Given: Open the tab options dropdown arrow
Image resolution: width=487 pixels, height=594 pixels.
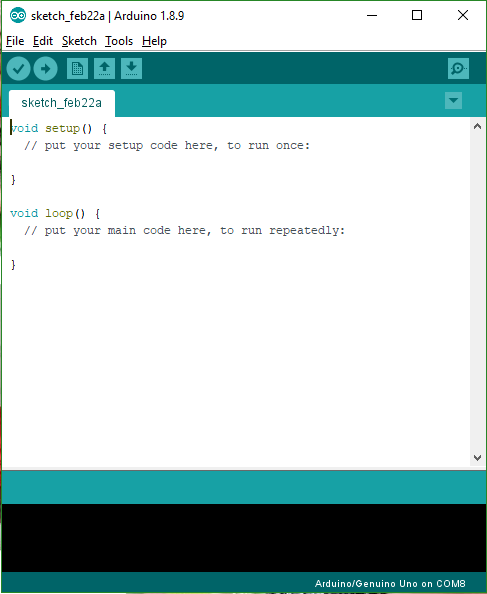Looking at the screenshot, I should pos(453,101).
